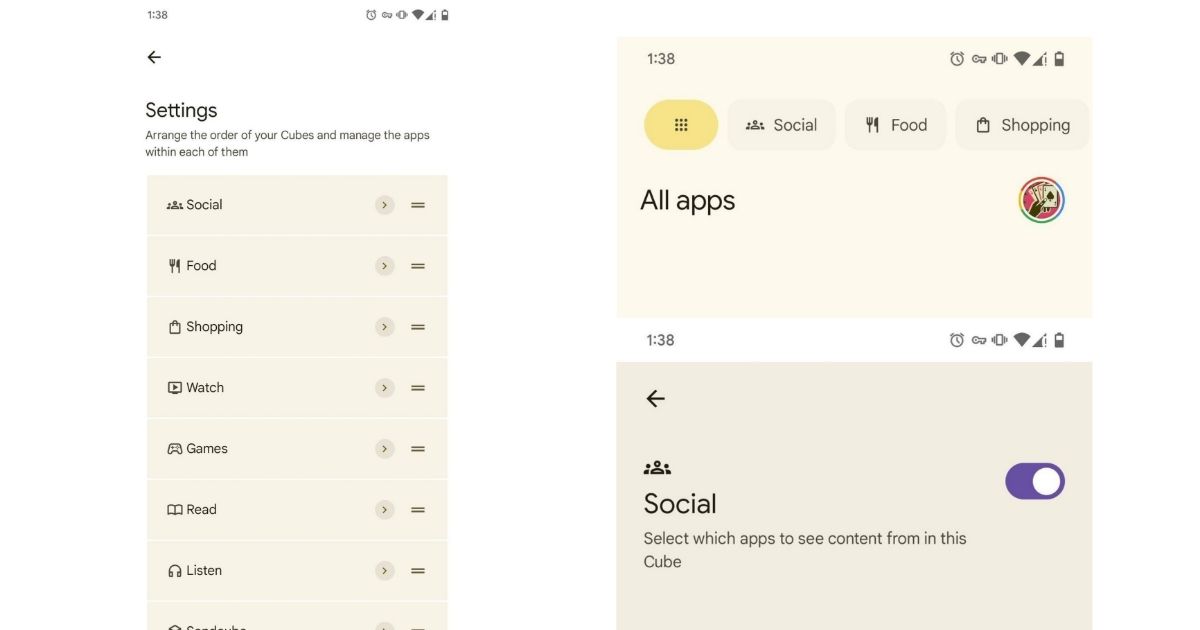Switch to the Shopping chip tab

click(1022, 125)
